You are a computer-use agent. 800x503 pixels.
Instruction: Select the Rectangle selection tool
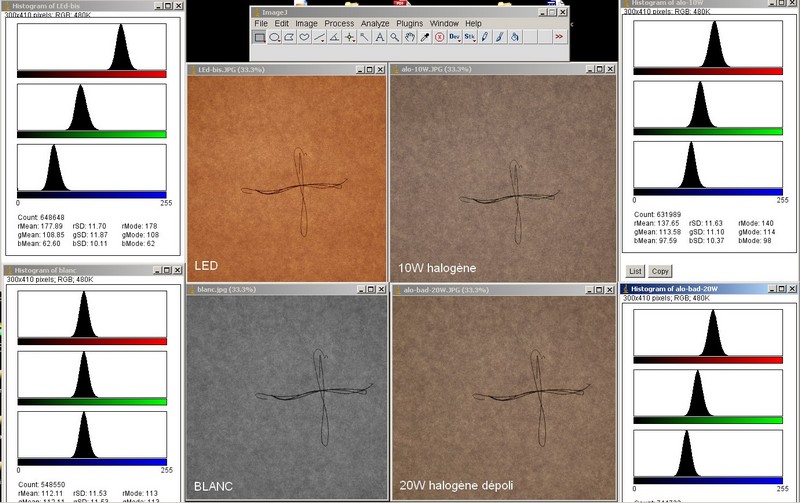click(259, 37)
